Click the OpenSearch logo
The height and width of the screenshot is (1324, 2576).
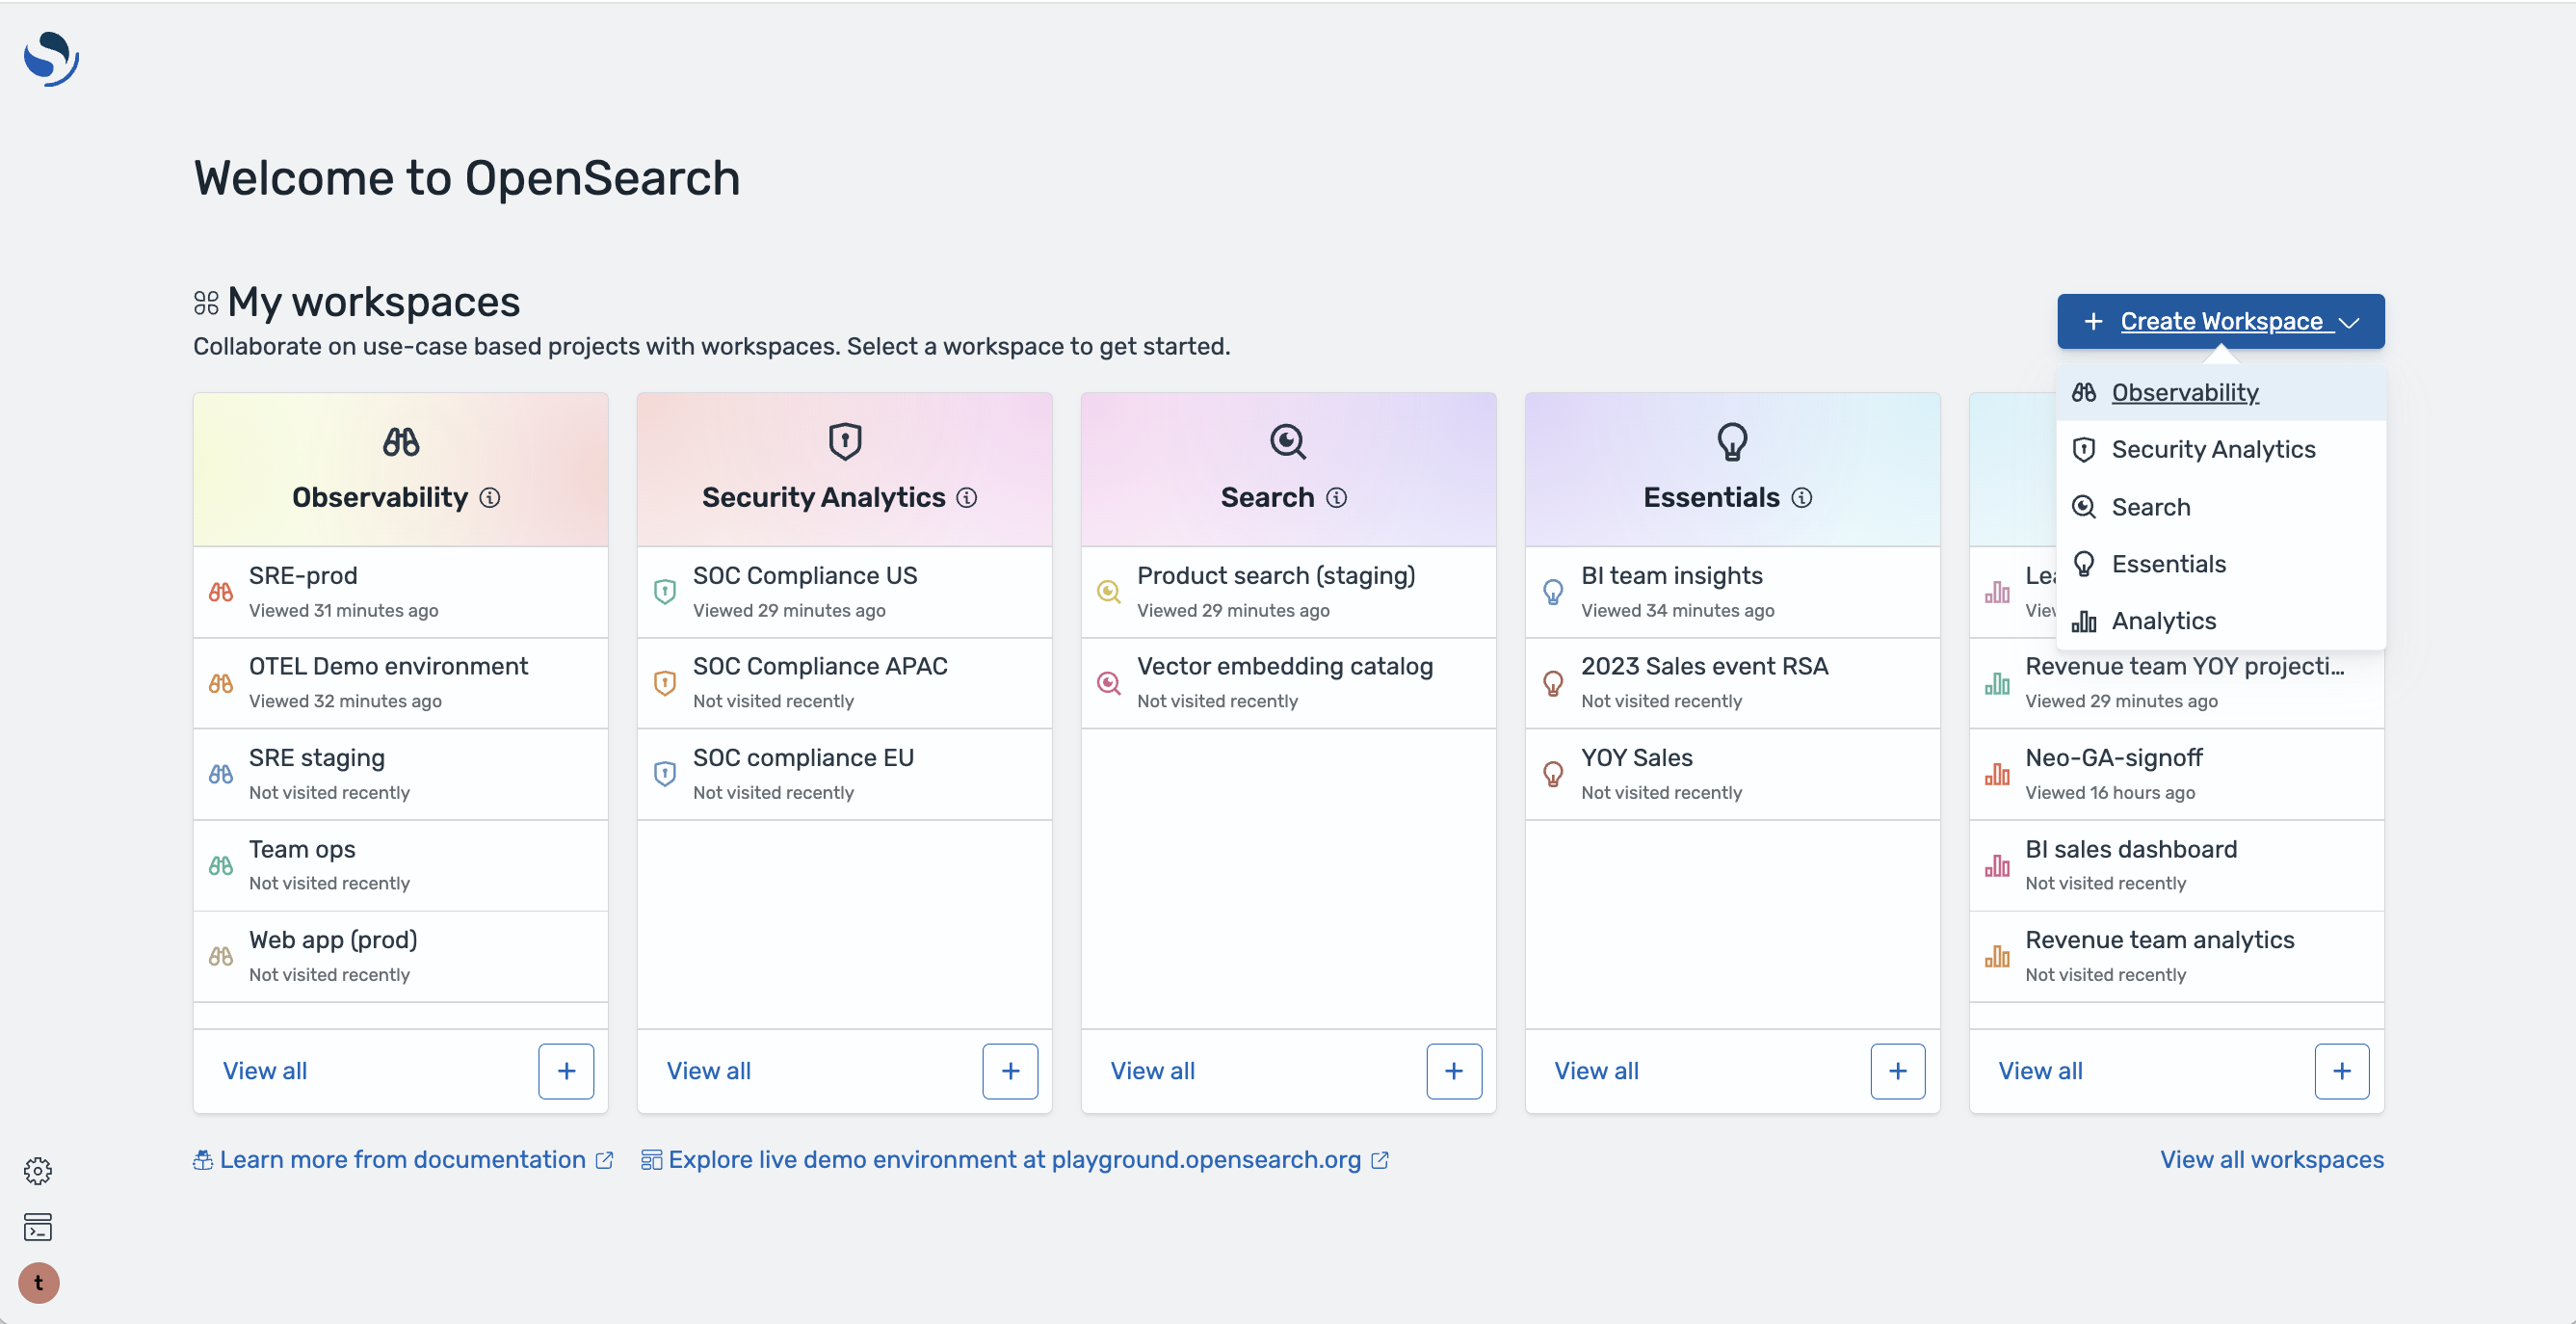[49, 58]
